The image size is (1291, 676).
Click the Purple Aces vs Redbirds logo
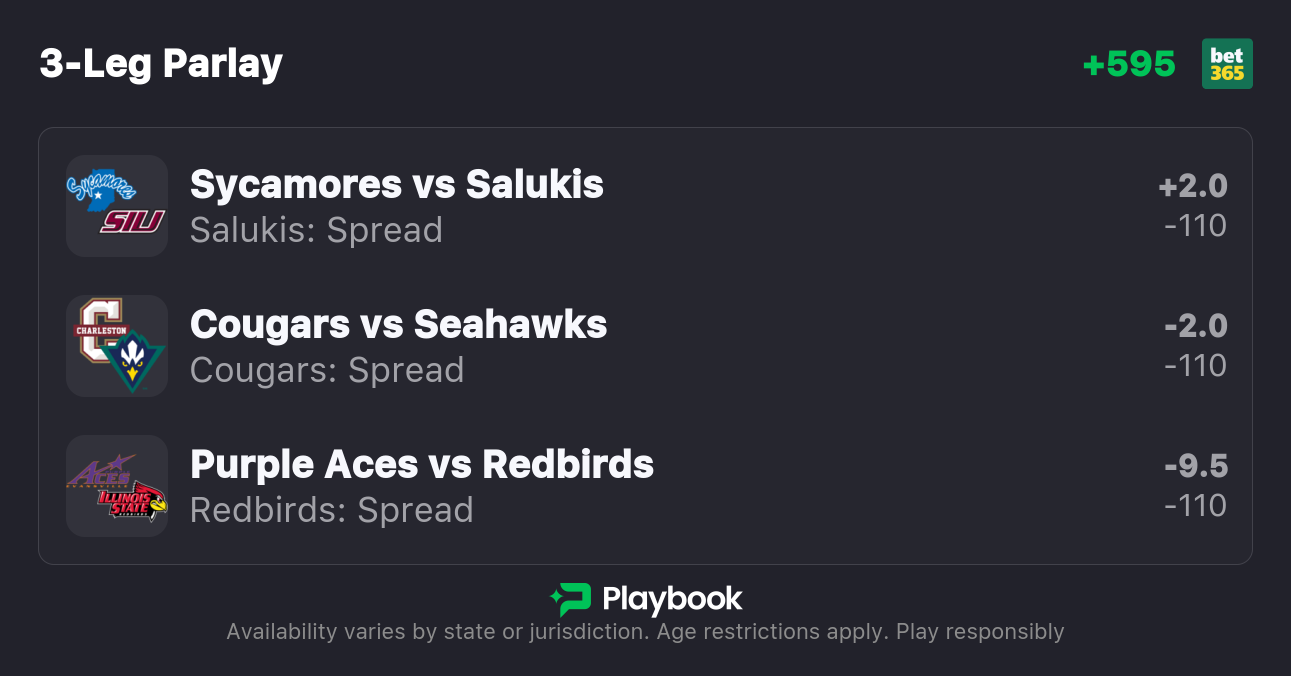click(117, 486)
